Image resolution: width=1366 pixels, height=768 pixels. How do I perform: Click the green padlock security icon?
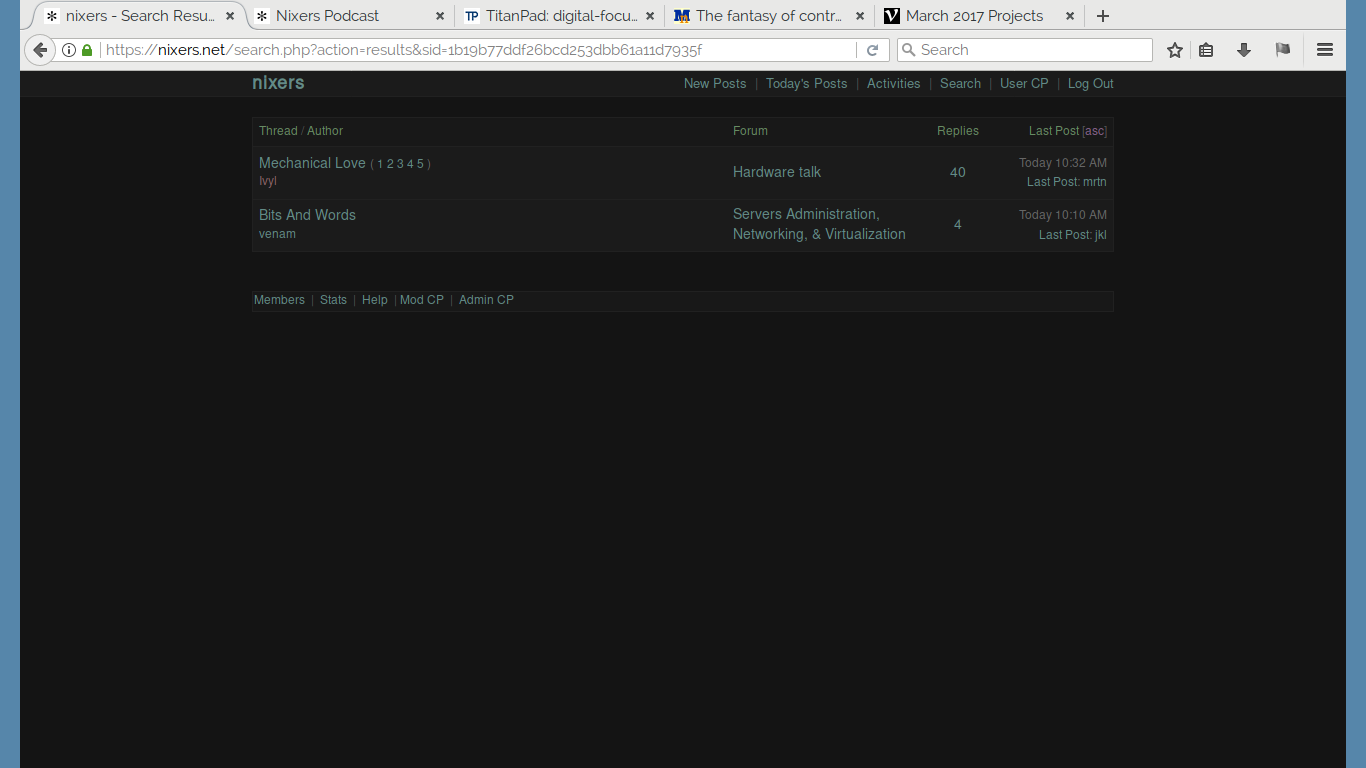(x=87, y=50)
